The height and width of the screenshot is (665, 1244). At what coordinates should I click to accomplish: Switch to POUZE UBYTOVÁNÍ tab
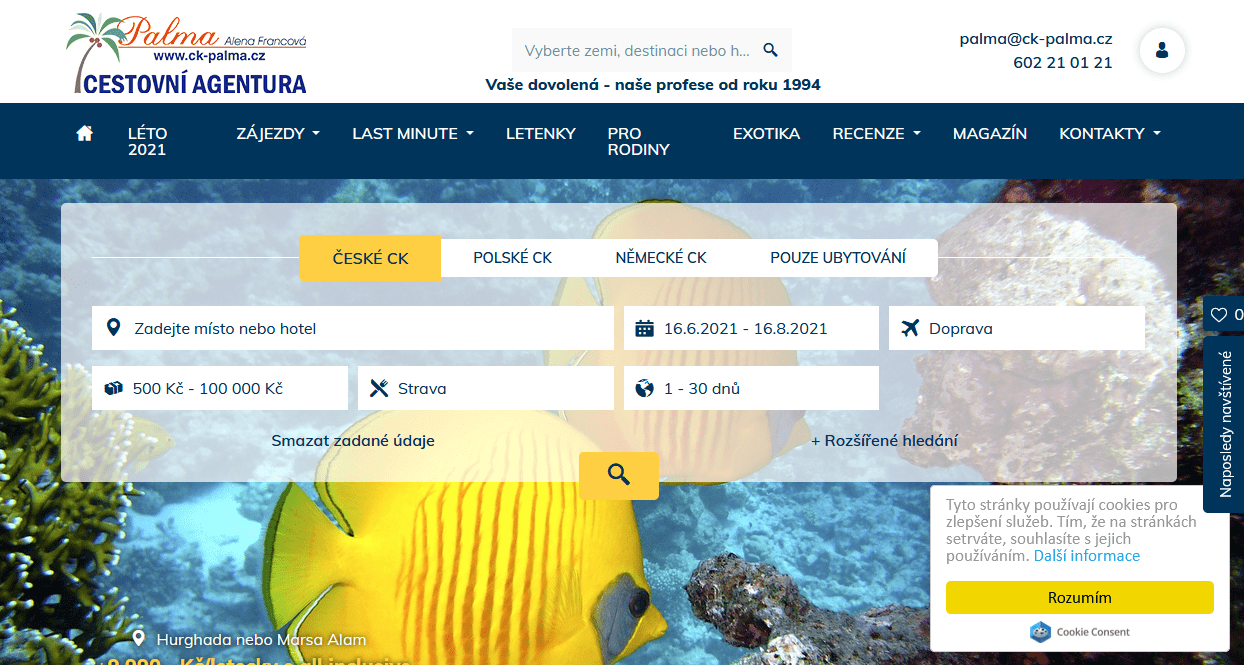pyautogui.click(x=838, y=258)
